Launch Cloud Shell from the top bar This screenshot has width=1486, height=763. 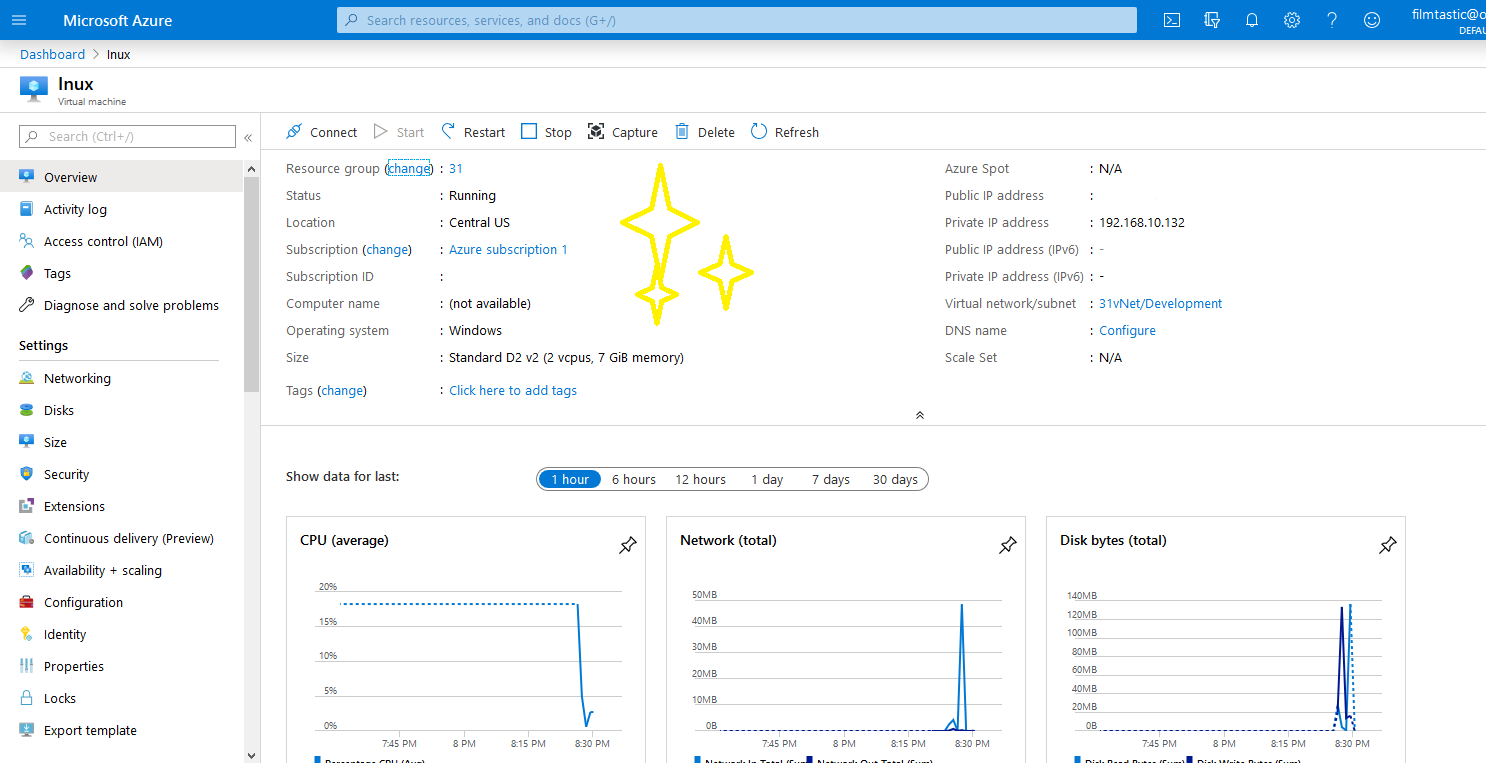1172,20
